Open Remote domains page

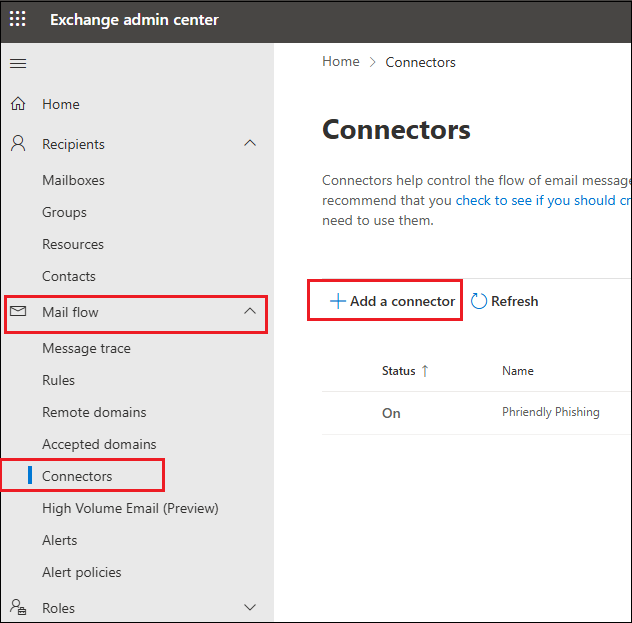(x=94, y=412)
